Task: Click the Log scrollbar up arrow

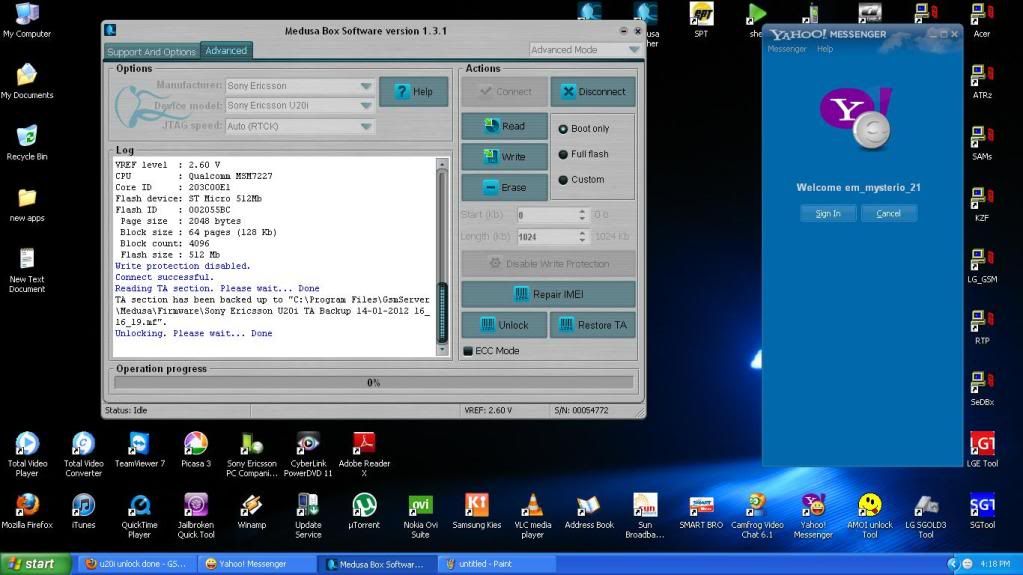Action: tap(442, 164)
